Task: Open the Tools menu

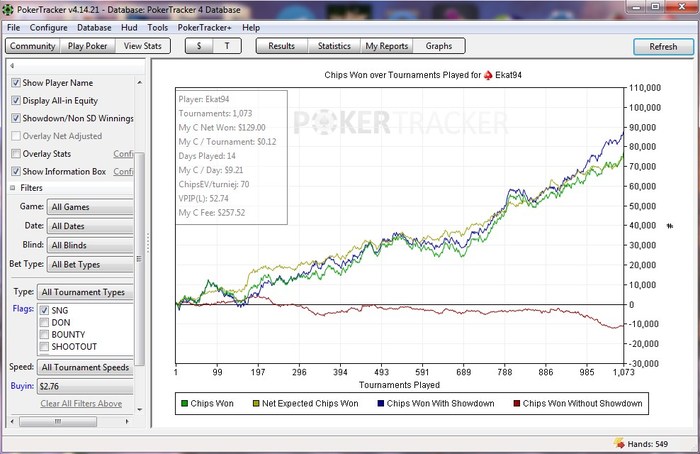Action: [158, 28]
